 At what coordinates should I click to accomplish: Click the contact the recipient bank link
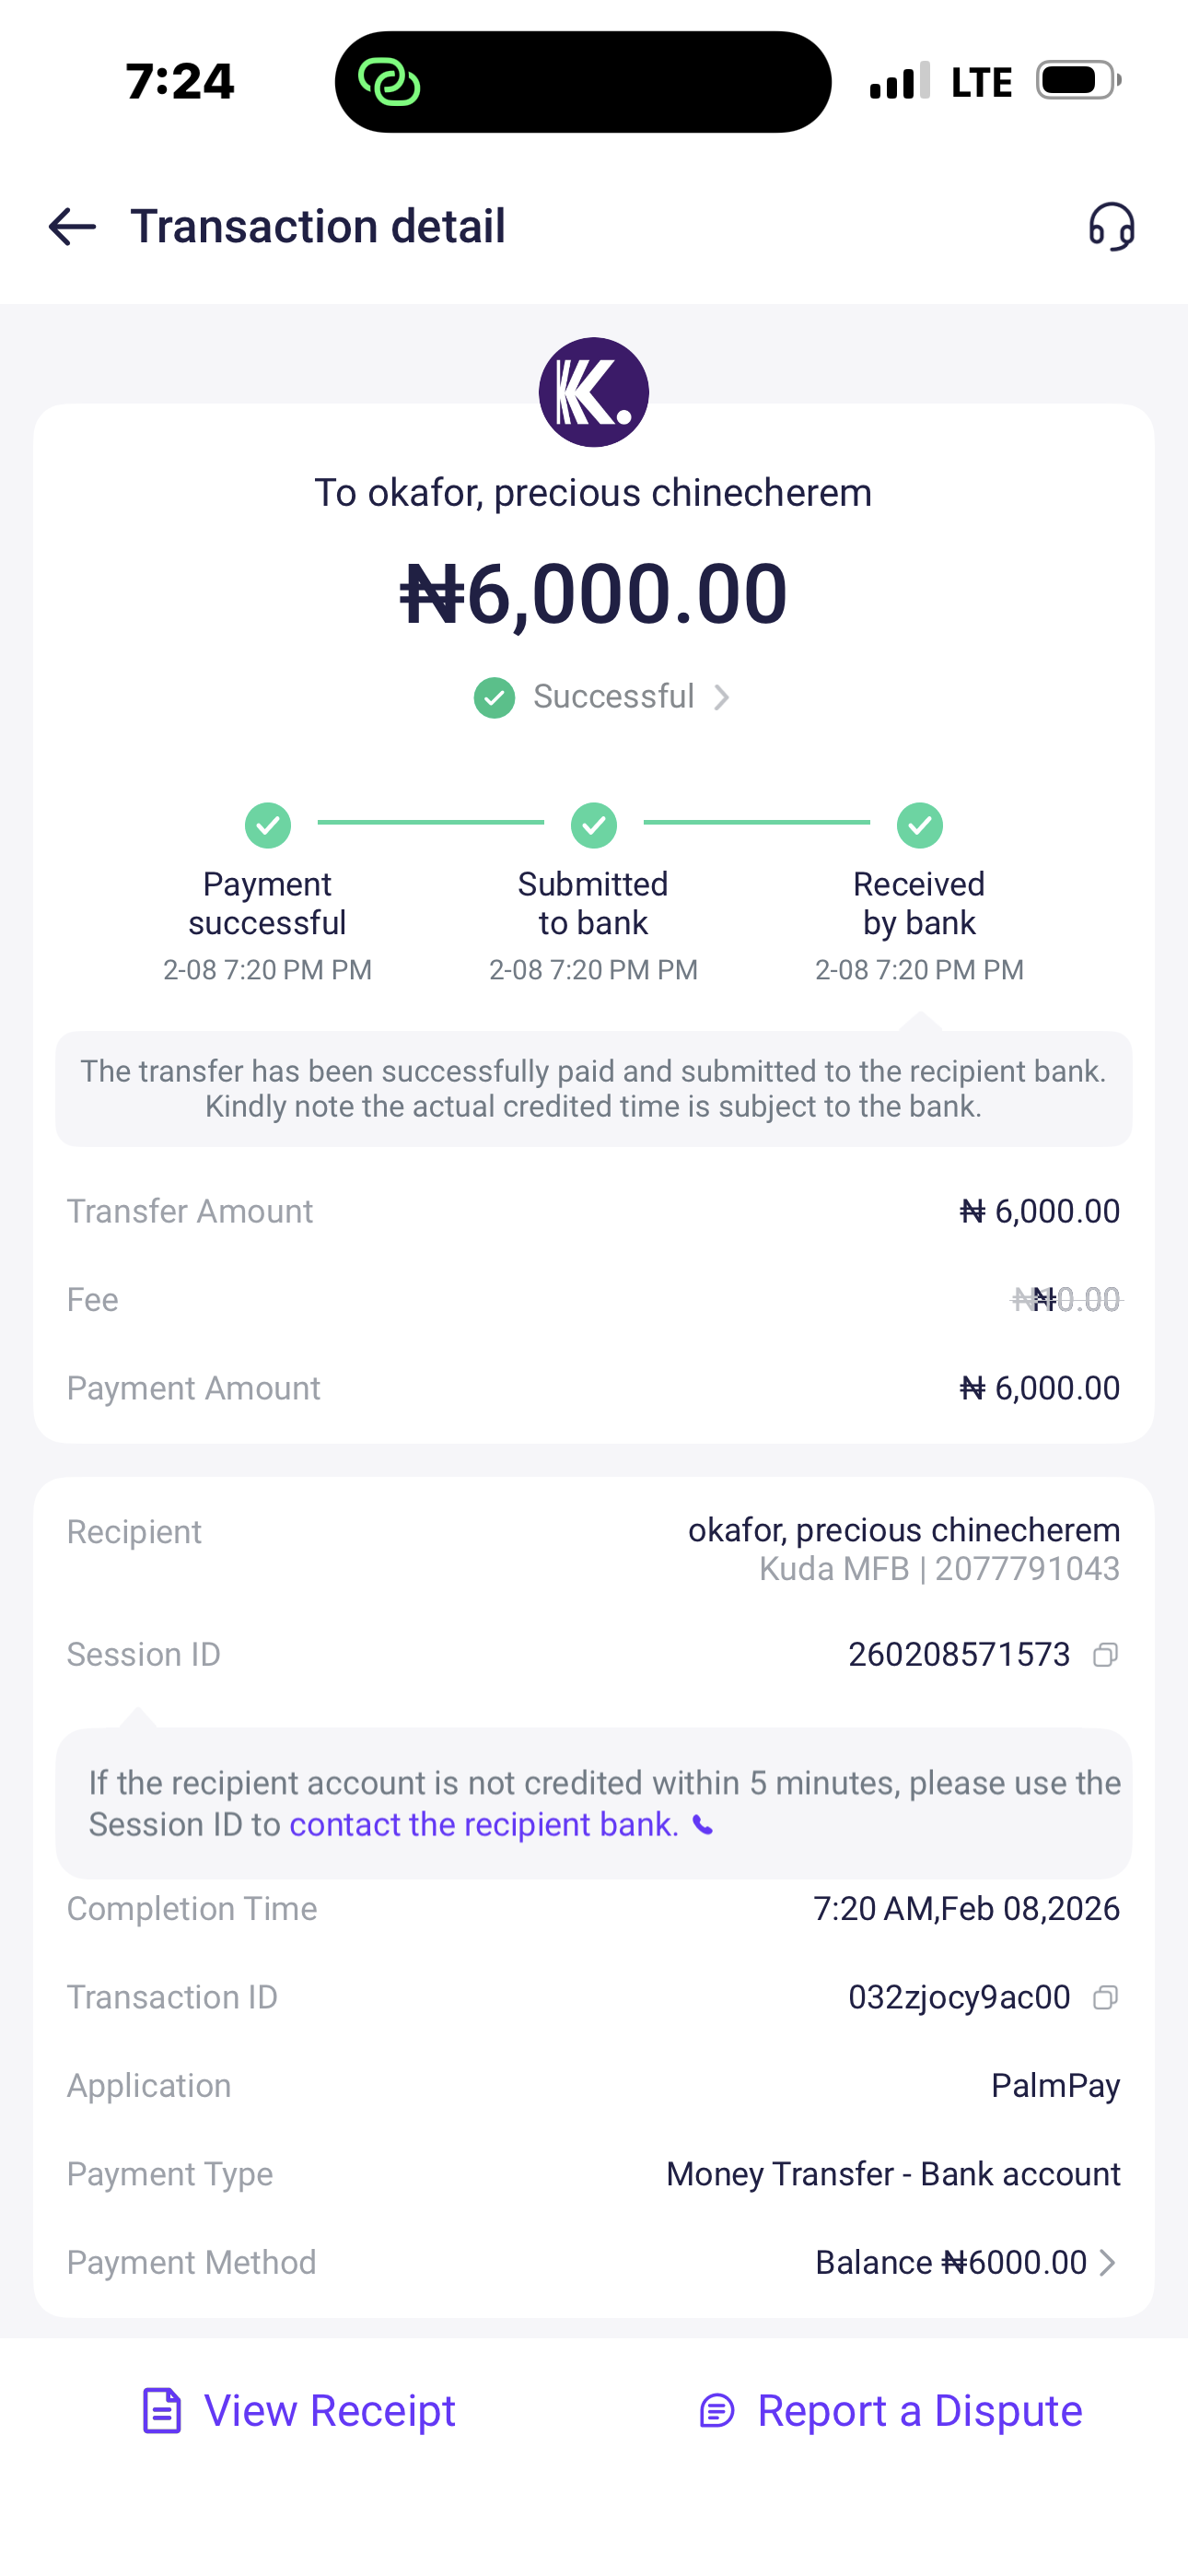click(x=484, y=1825)
